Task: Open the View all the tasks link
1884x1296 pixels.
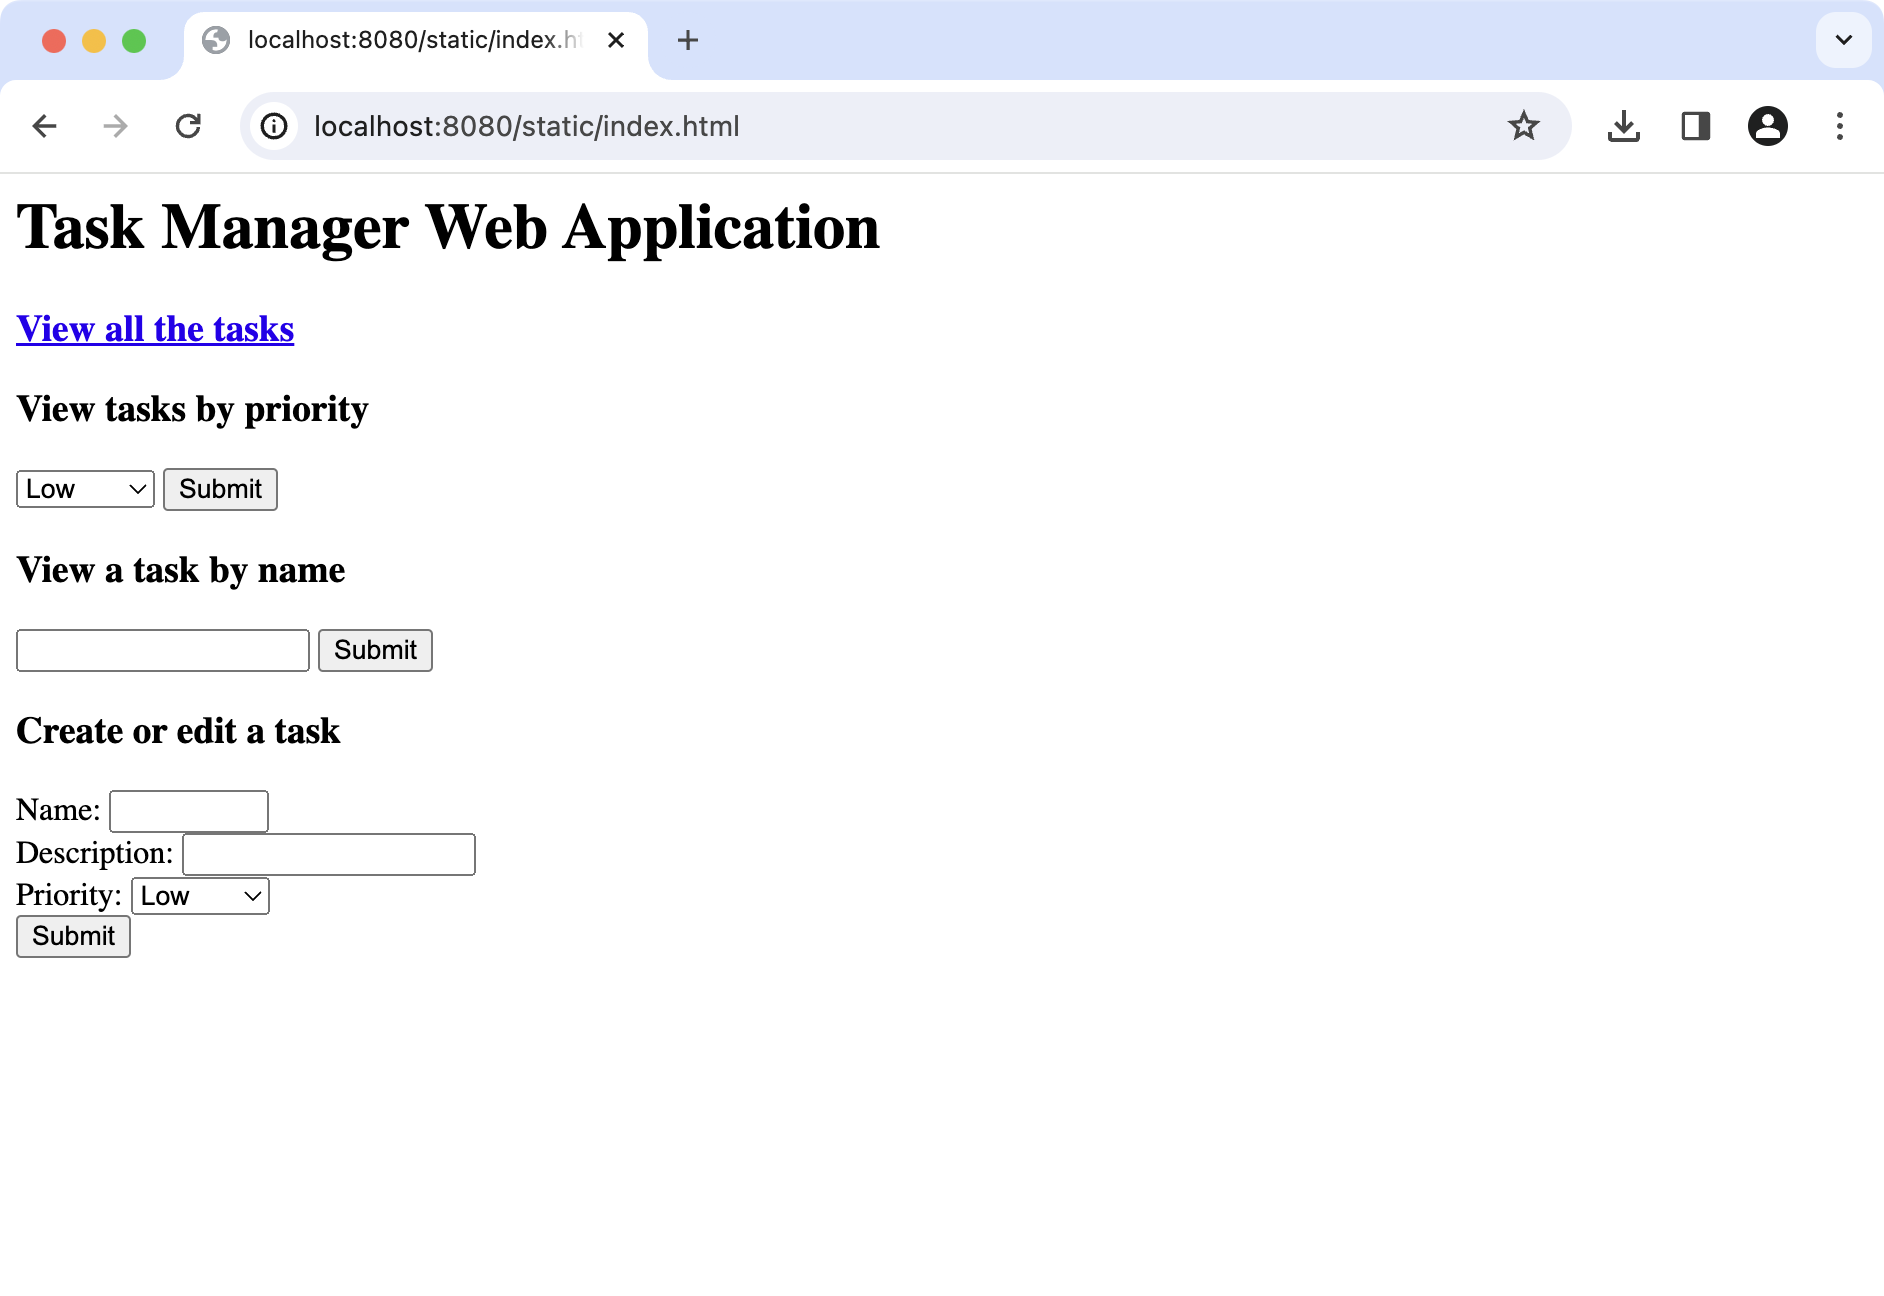Action: coord(154,328)
